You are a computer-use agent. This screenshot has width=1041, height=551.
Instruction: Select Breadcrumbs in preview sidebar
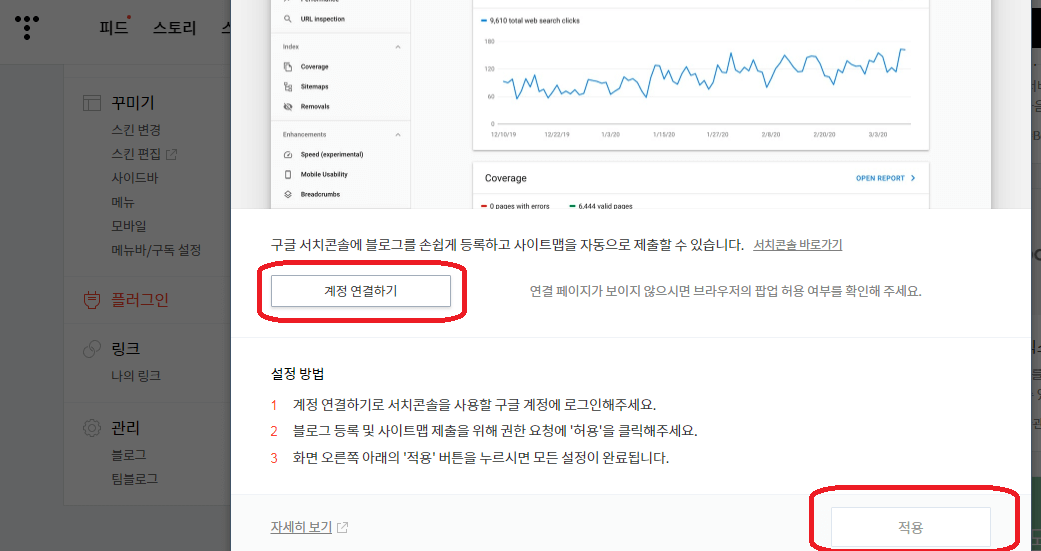point(321,195)
